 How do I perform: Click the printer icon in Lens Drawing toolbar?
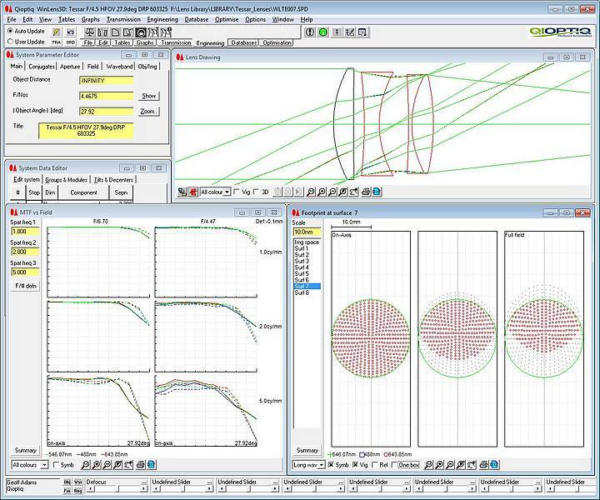pyautogui.click(x=366, y=192)
